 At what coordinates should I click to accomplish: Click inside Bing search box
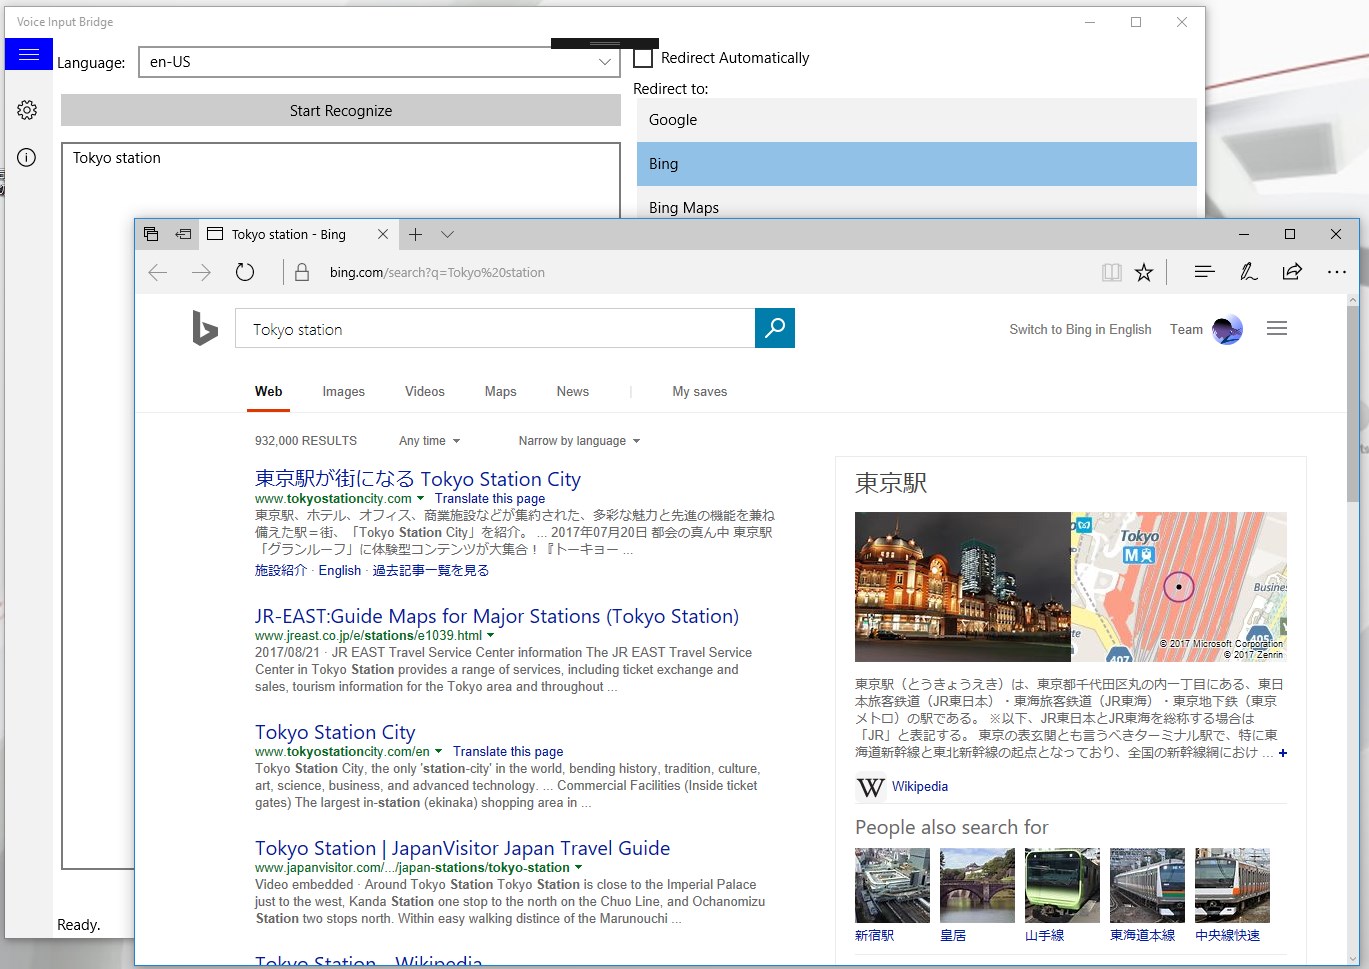pos(495,328)
